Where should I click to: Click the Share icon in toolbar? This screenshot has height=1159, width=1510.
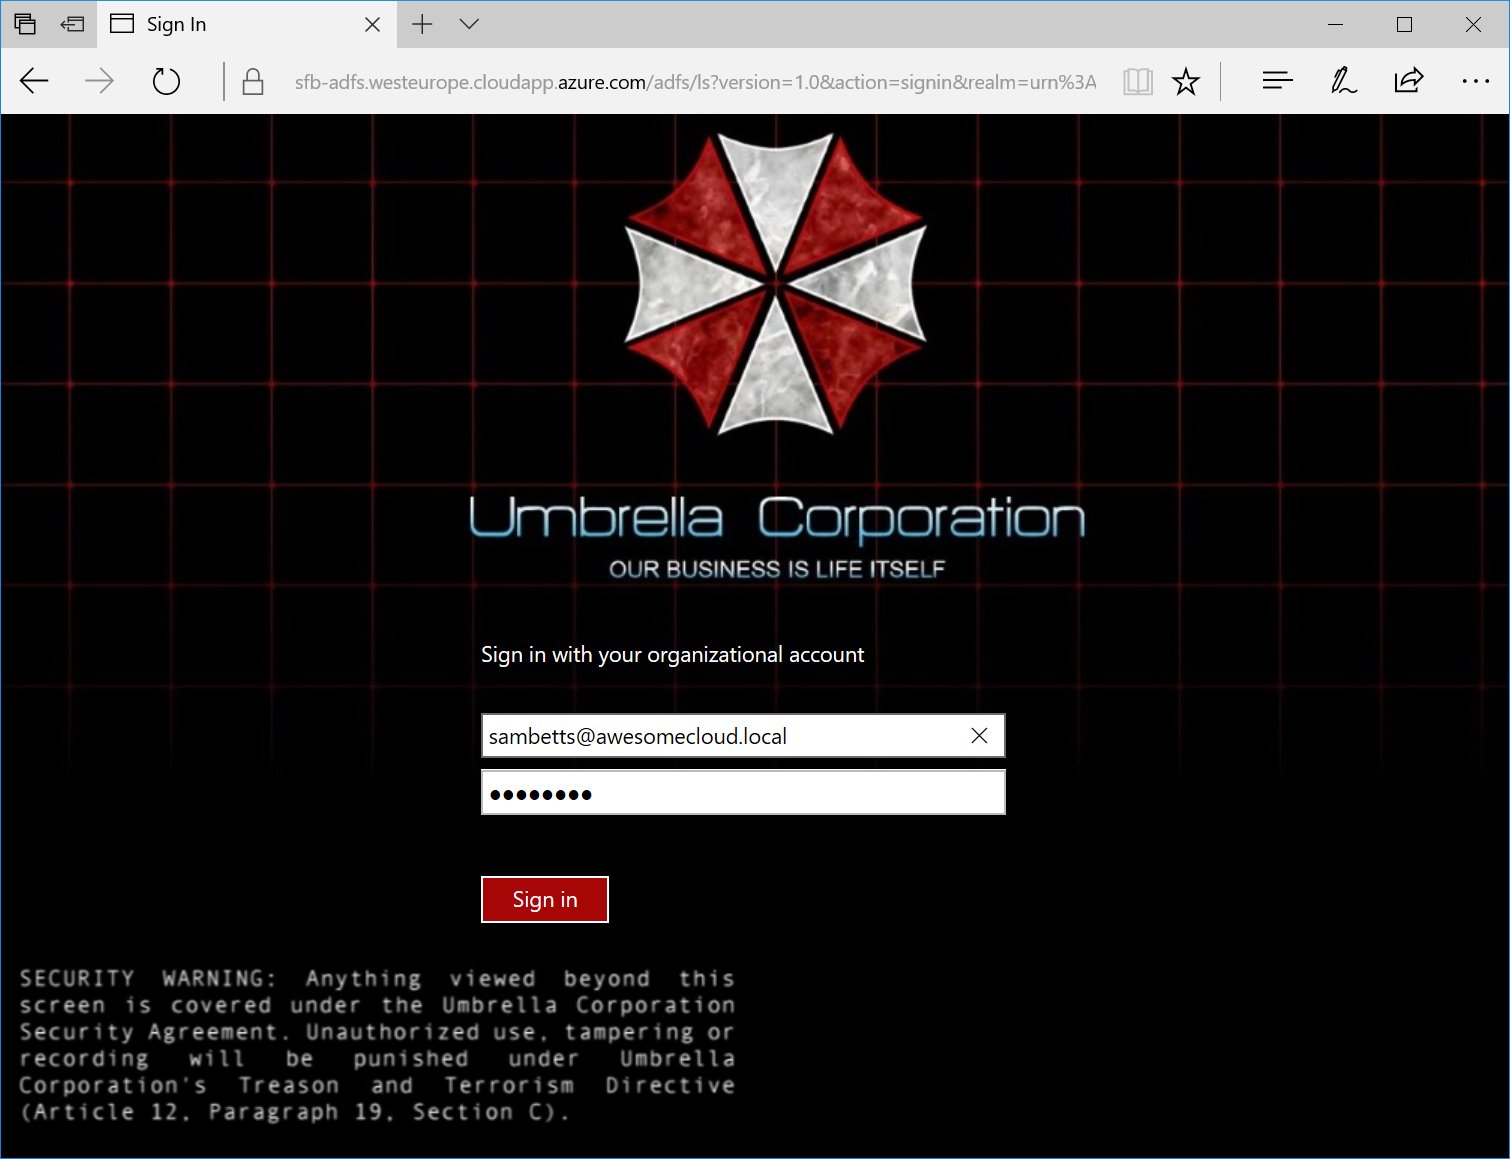[1408, 81]
